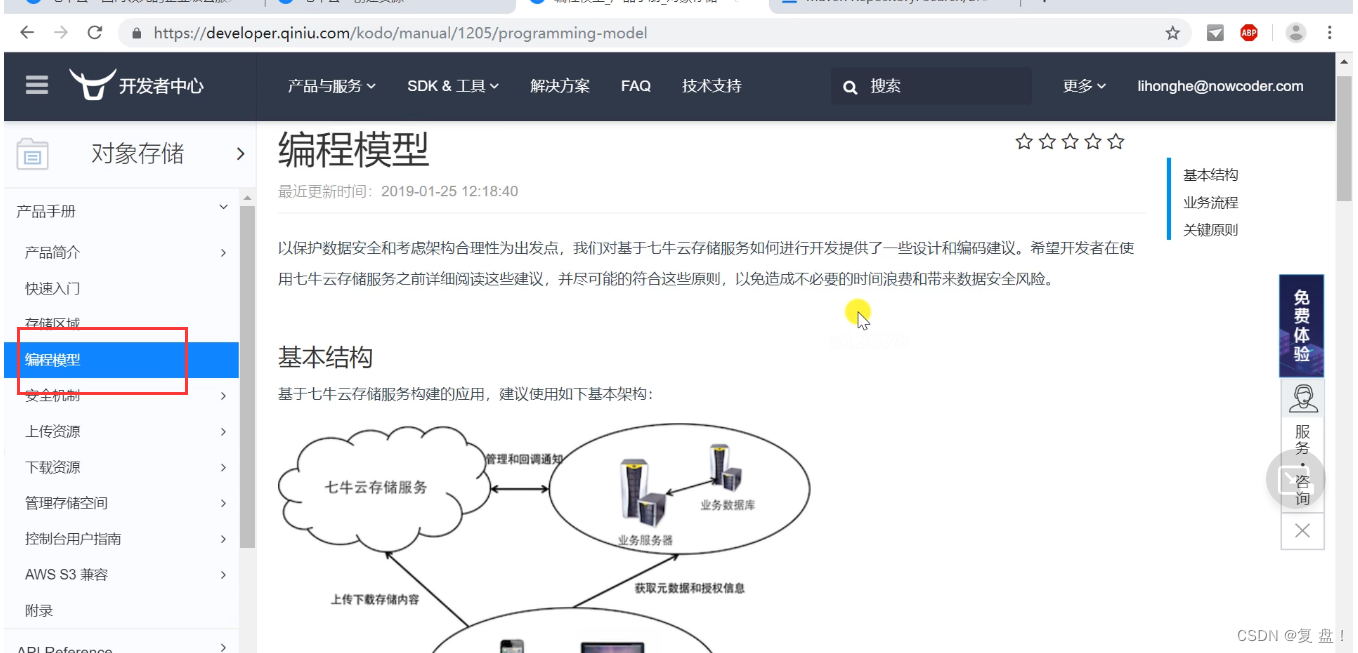Rate the page one star
The height and width of the screenshot is (653, 1358).
(1024, 142)
